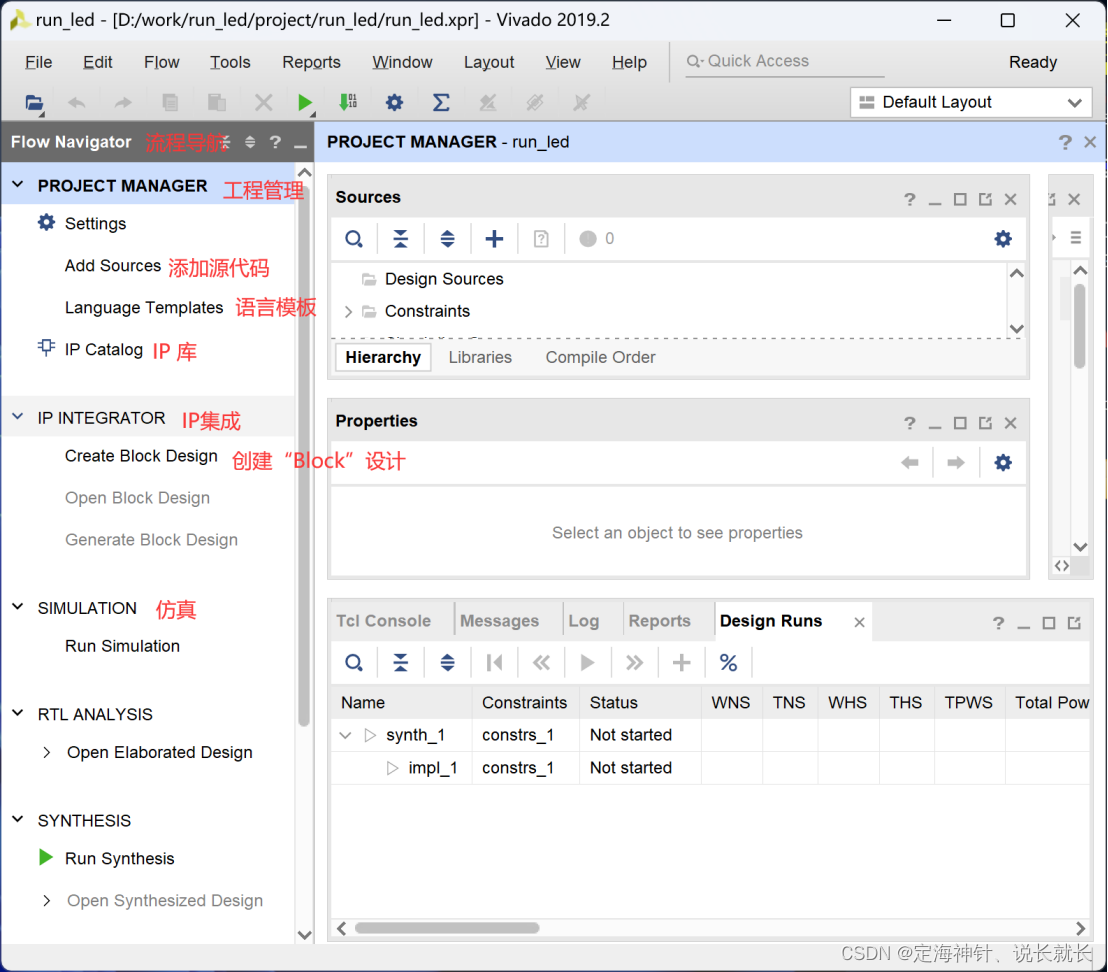Switch to Tcl Console tab
The height and width of the screenshot is (972, 1108).
pos(383,621)
